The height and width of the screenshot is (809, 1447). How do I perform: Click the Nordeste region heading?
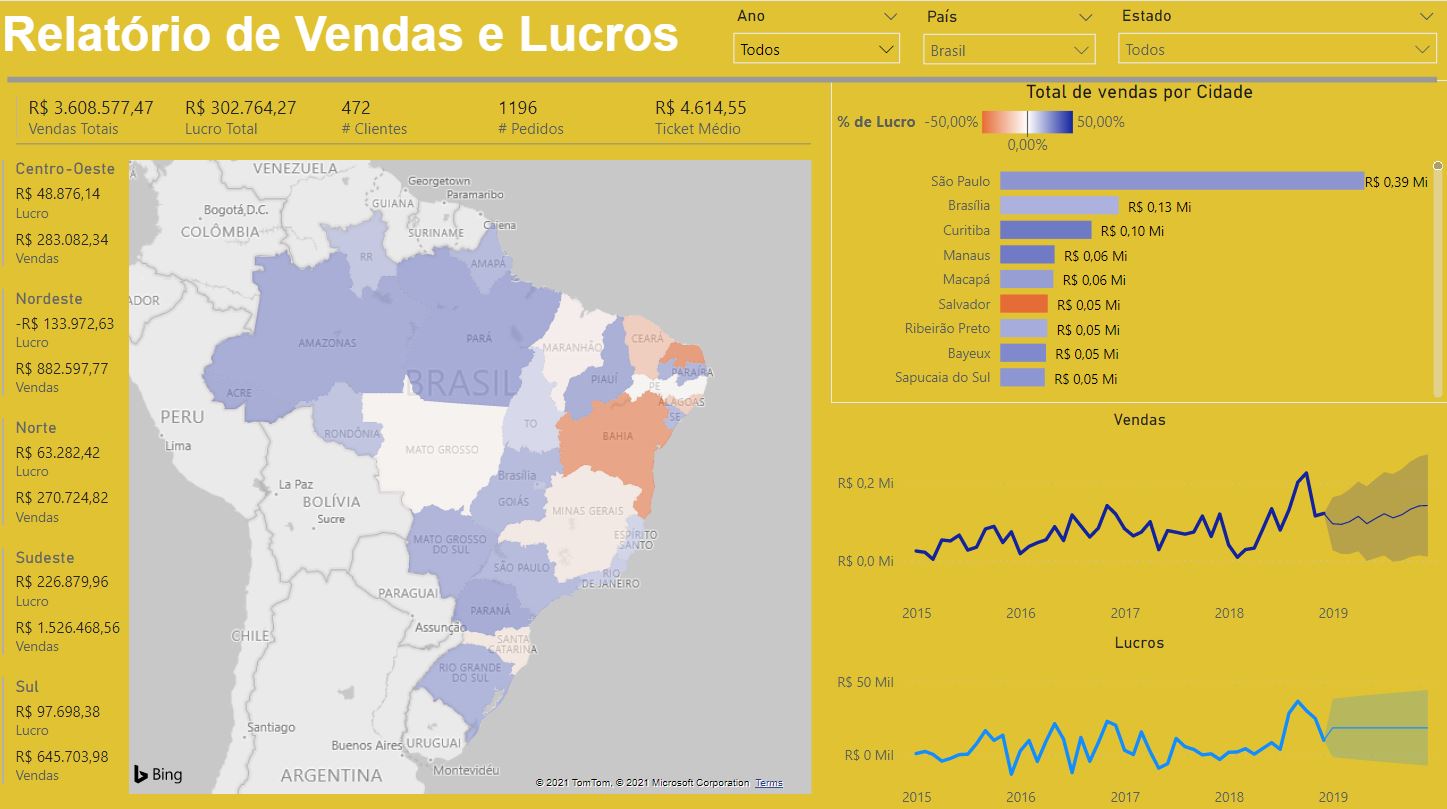(49, 298)
